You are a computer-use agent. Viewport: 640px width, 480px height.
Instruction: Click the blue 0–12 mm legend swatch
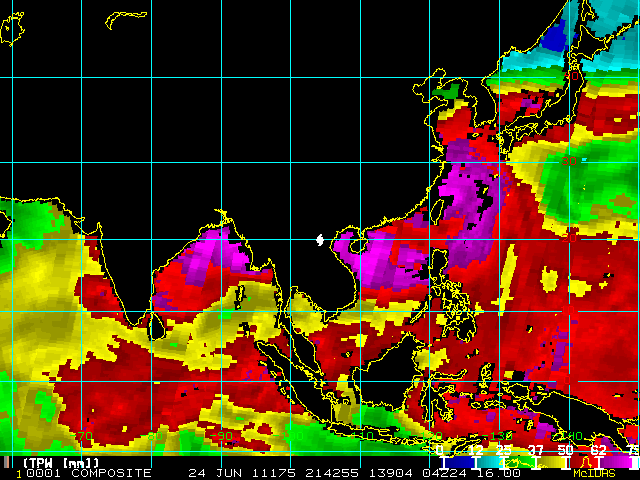[459, 462]
